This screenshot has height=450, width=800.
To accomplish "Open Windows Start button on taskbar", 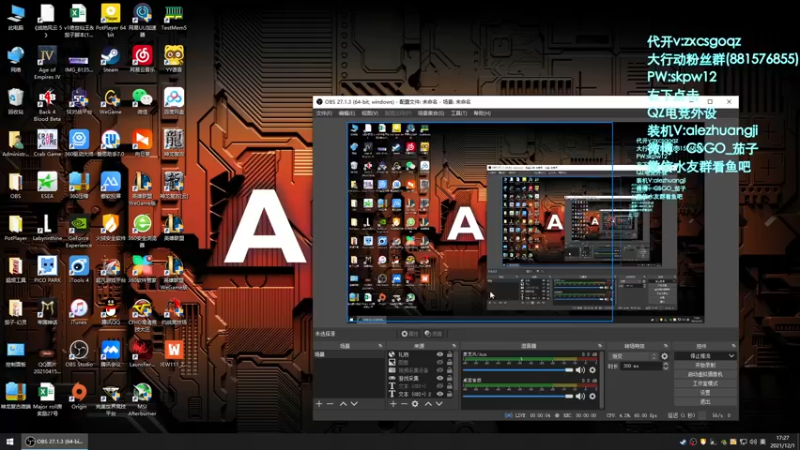I will pyautogui.click(x=9, y=441).
